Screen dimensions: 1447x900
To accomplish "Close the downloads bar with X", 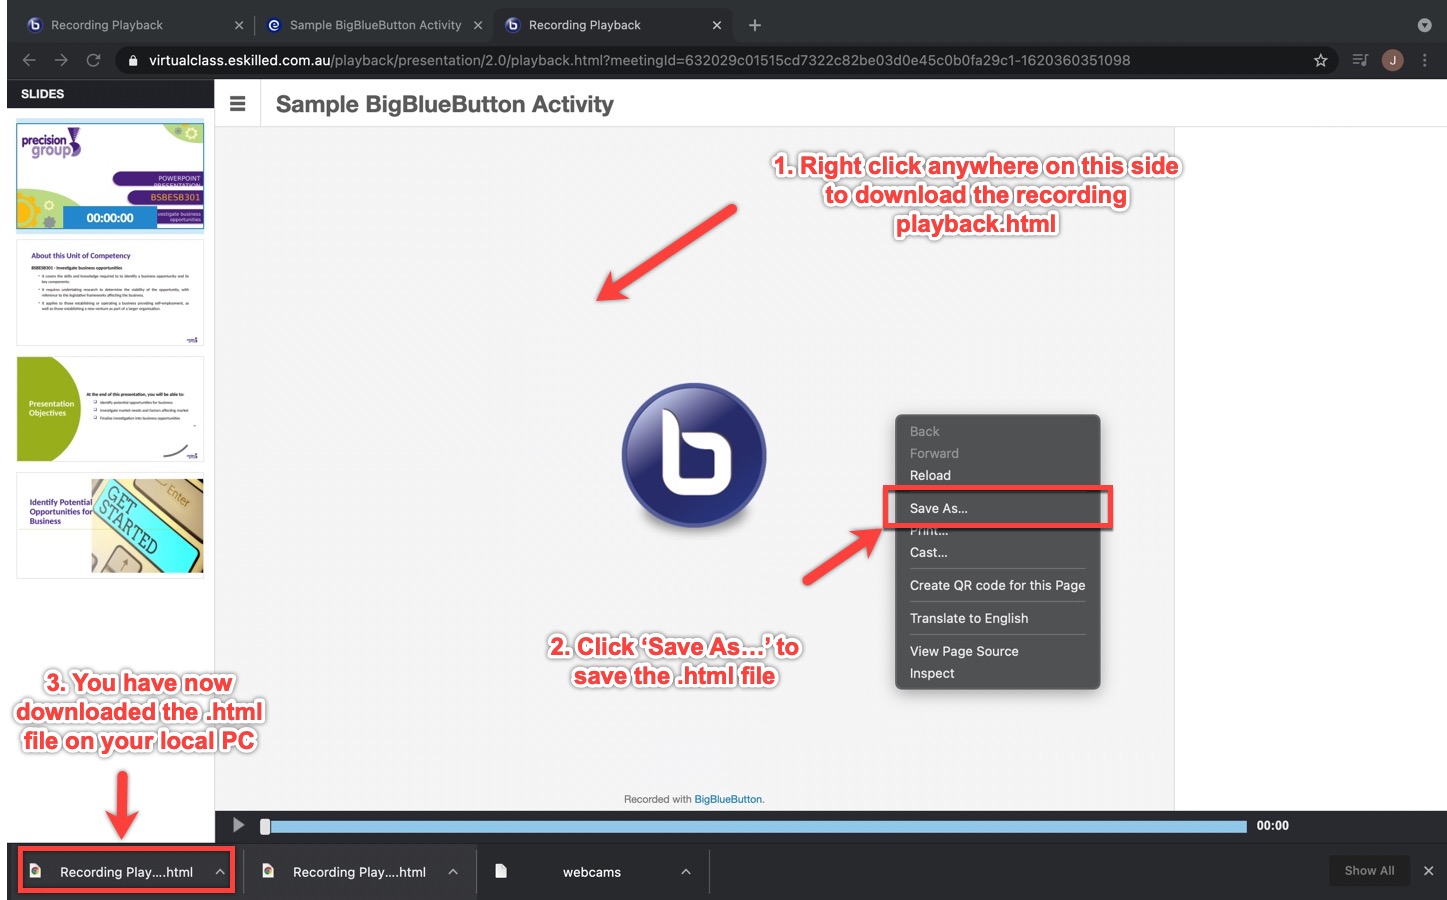I will click(x=1428, y=871).
